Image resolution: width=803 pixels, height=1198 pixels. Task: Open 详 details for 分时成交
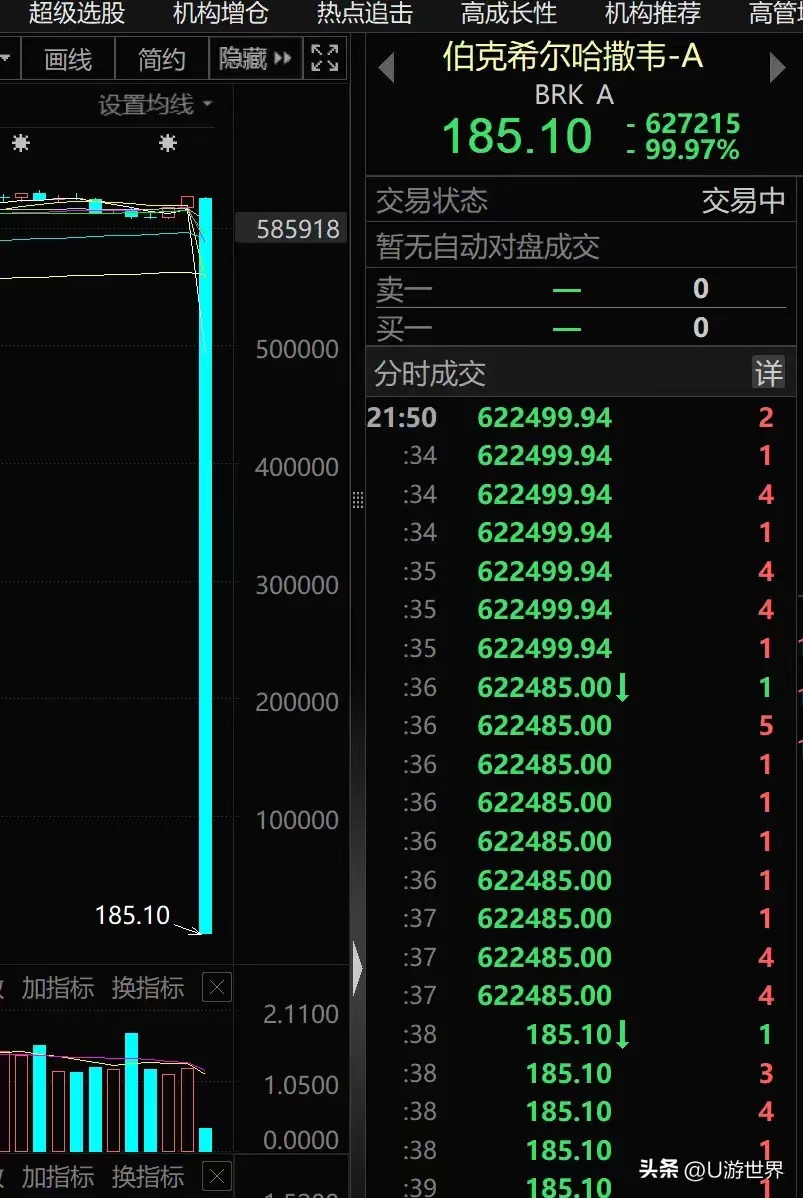point(769,374)
